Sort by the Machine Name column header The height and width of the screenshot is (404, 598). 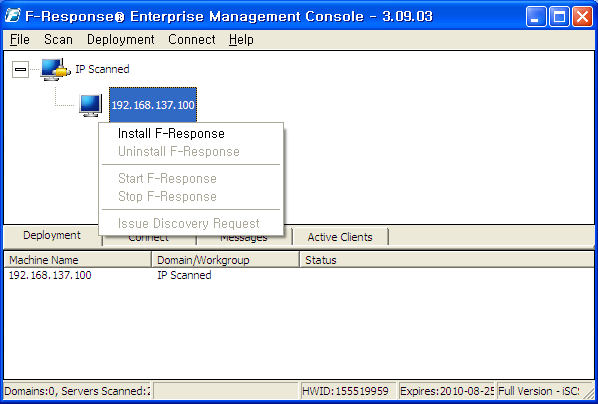point(78,260)
